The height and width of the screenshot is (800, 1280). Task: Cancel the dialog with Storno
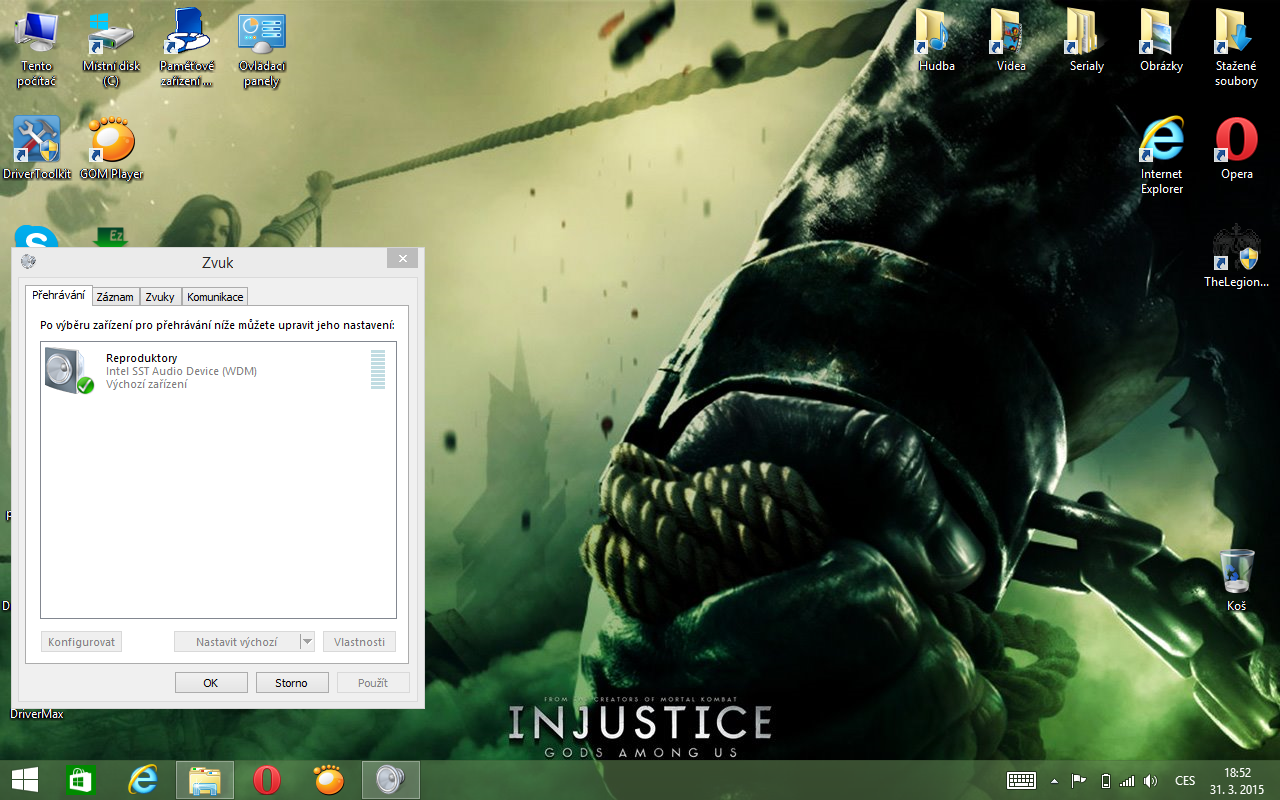[291, 683]
